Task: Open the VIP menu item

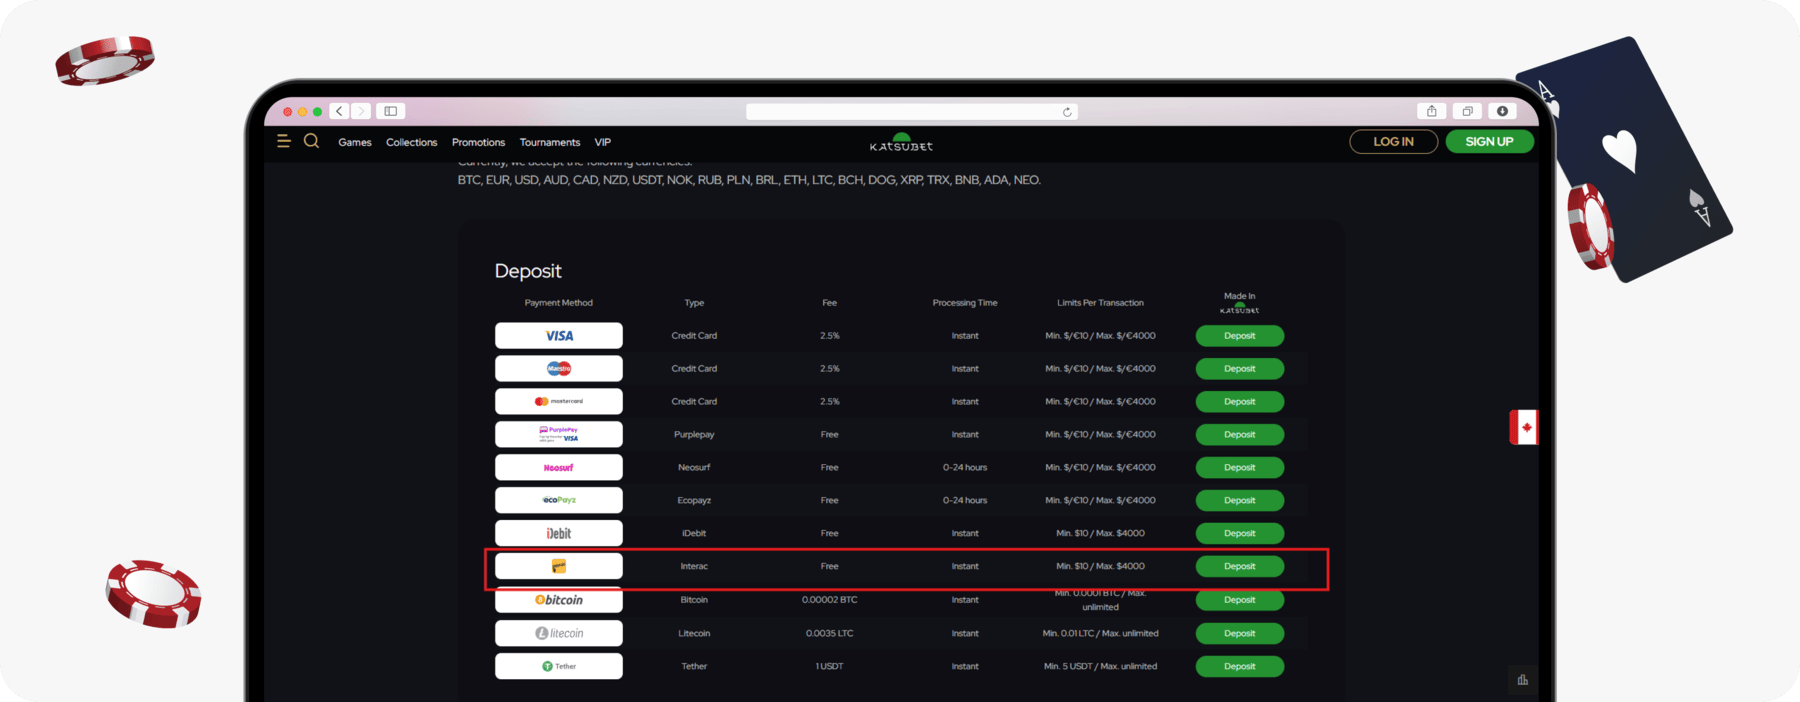Action: tap(603, 142)
